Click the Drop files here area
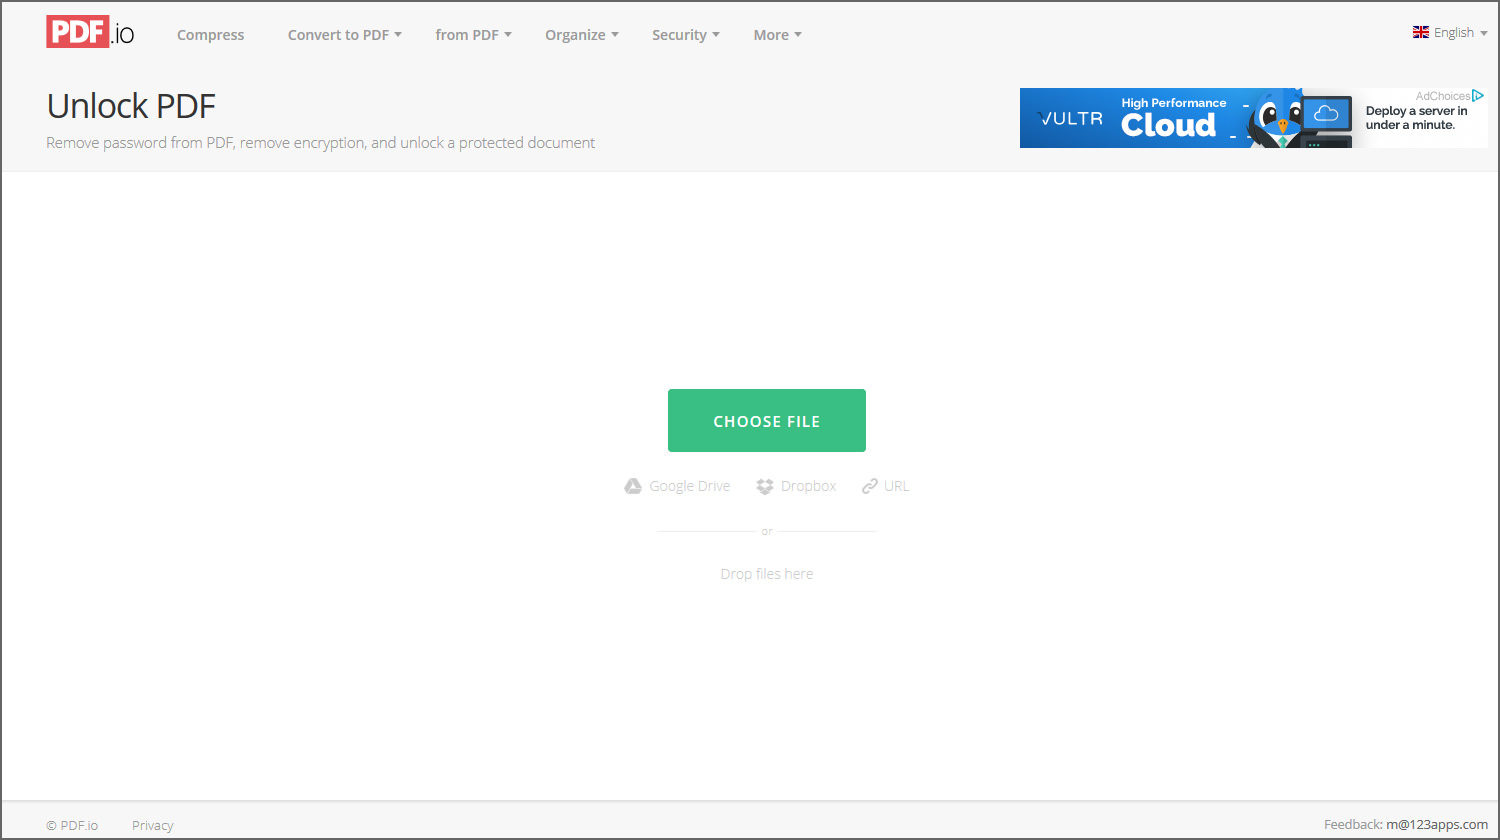The width and height of the screenshot is (1500, 840). (766, 573)
